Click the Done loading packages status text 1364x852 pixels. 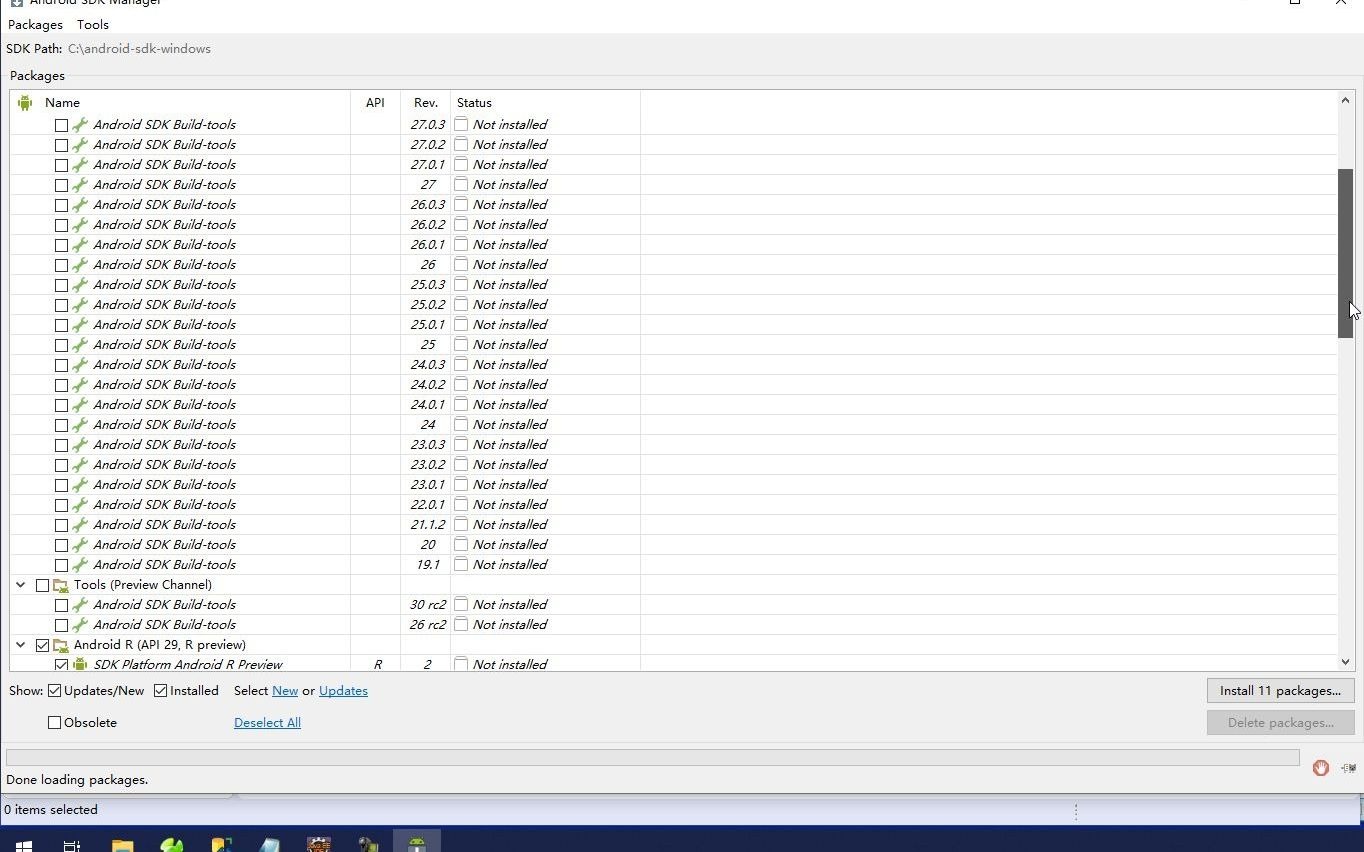pos(77,780)
